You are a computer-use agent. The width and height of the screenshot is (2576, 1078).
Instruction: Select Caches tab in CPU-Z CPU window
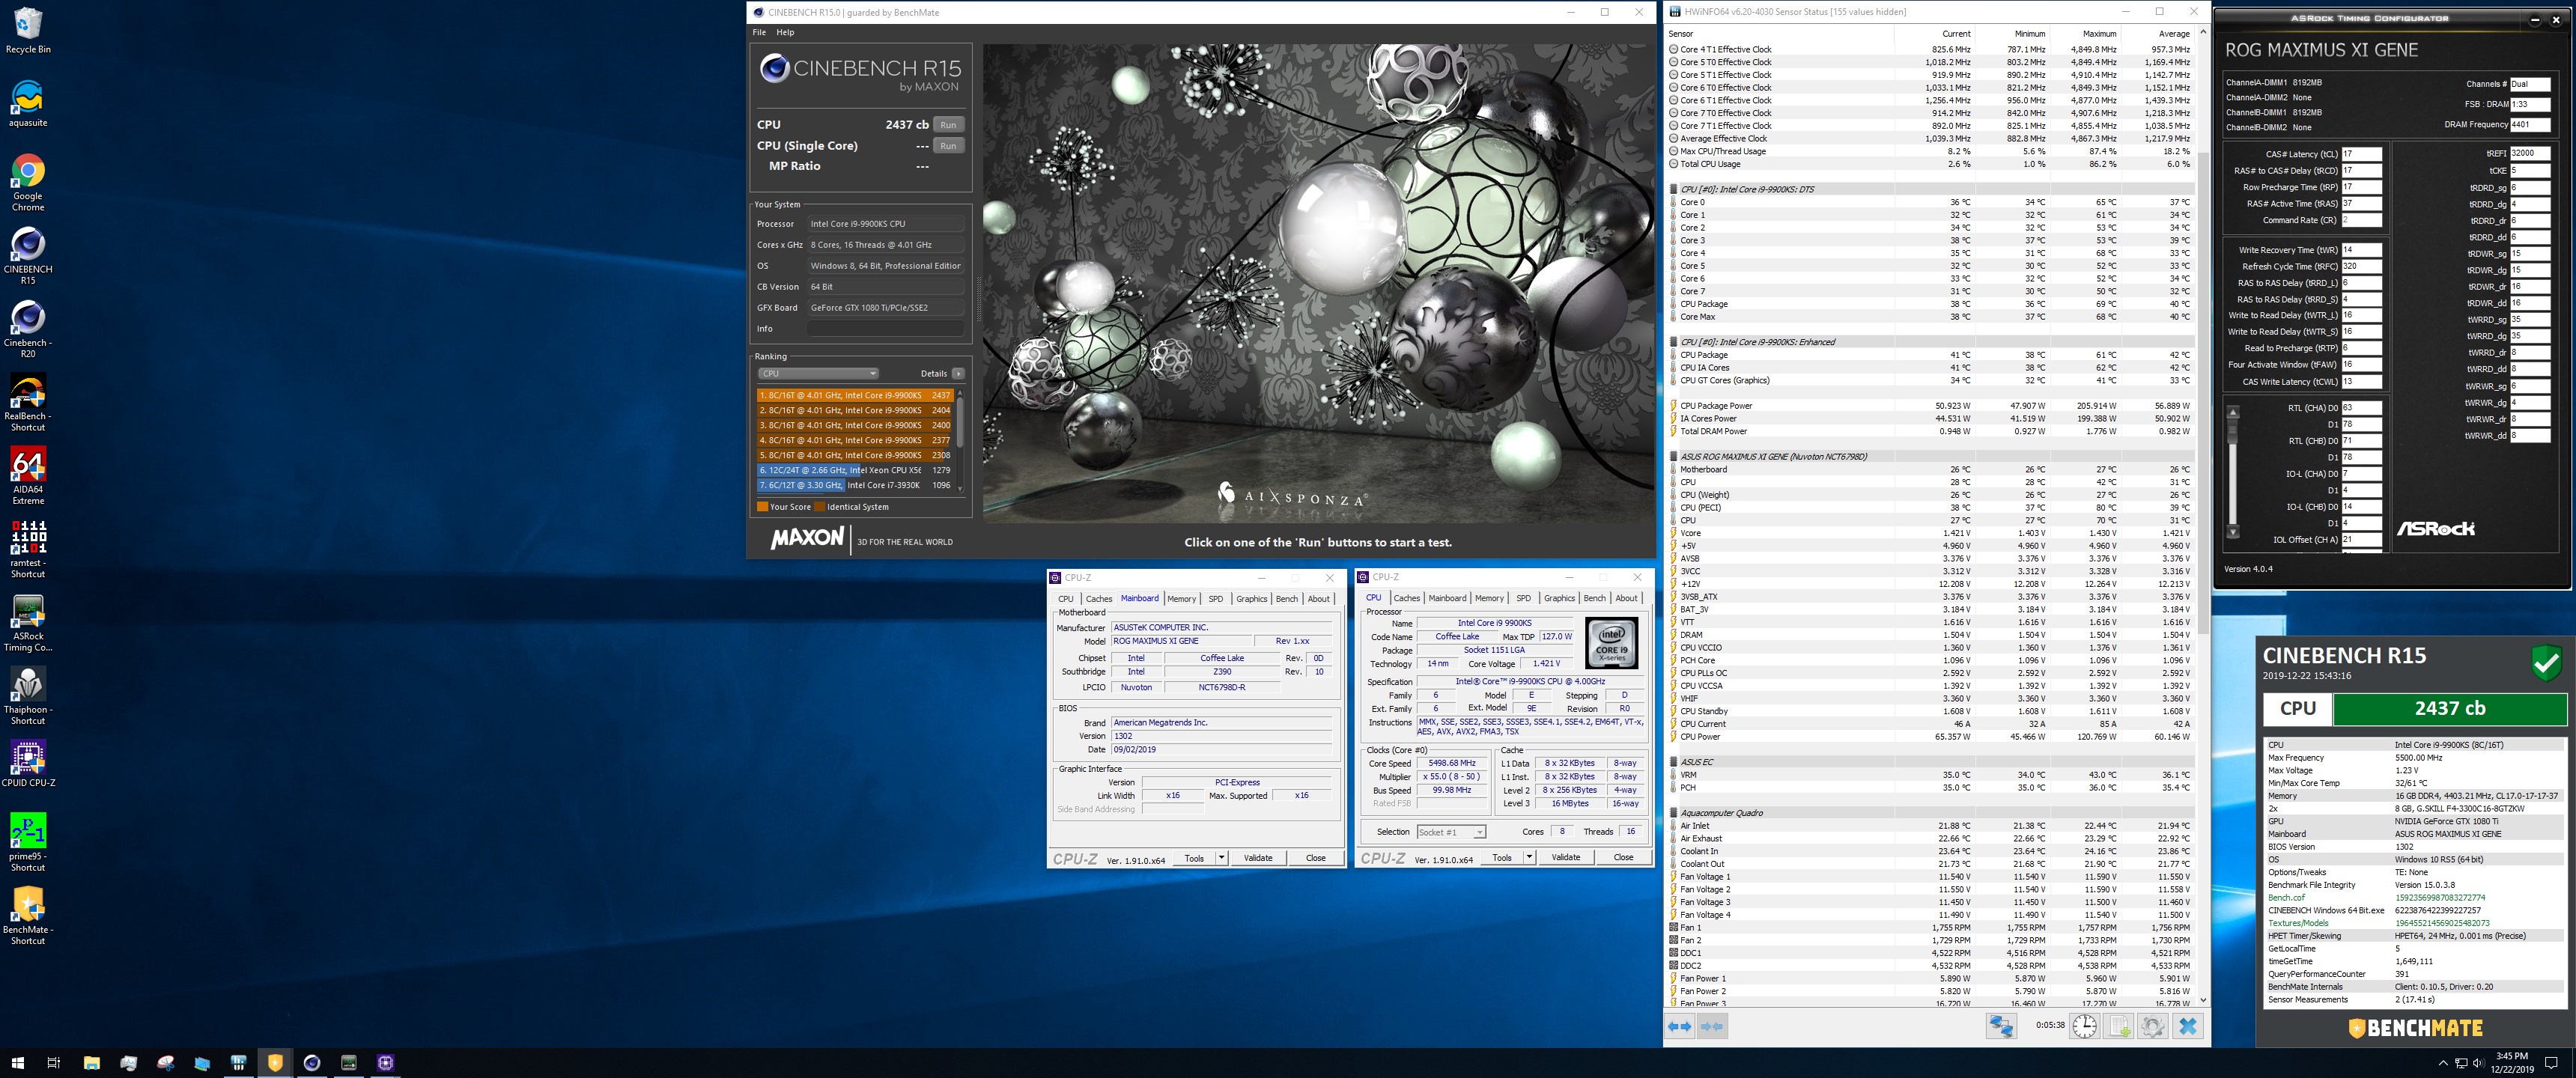1407,598
